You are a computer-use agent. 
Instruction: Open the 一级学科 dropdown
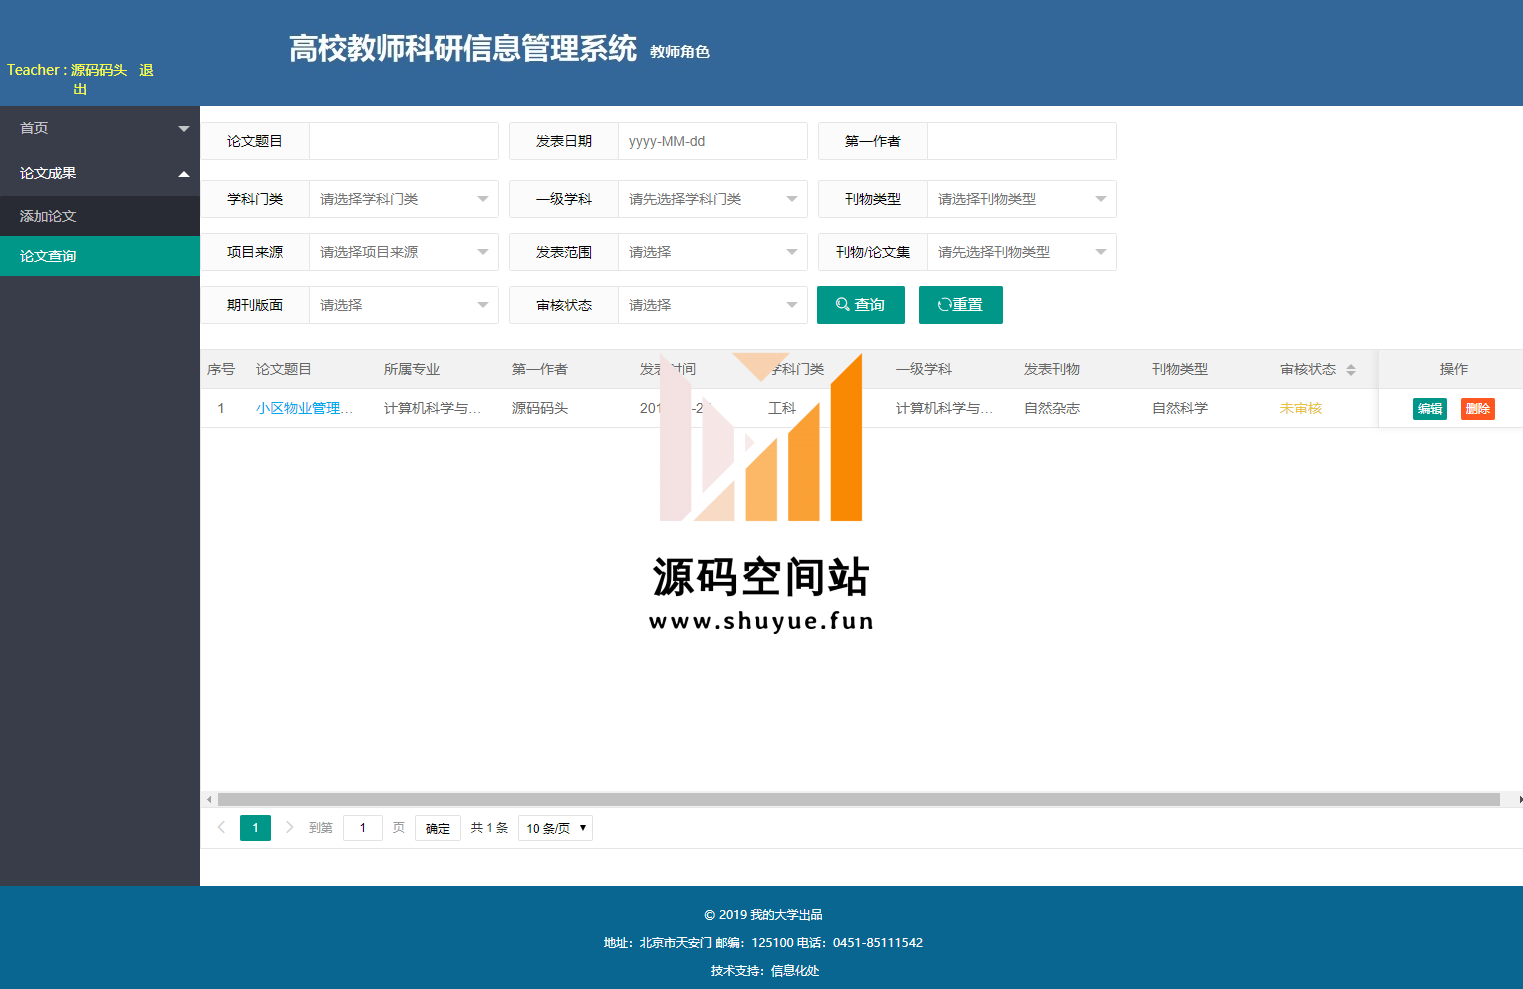(x=712, y=199)
